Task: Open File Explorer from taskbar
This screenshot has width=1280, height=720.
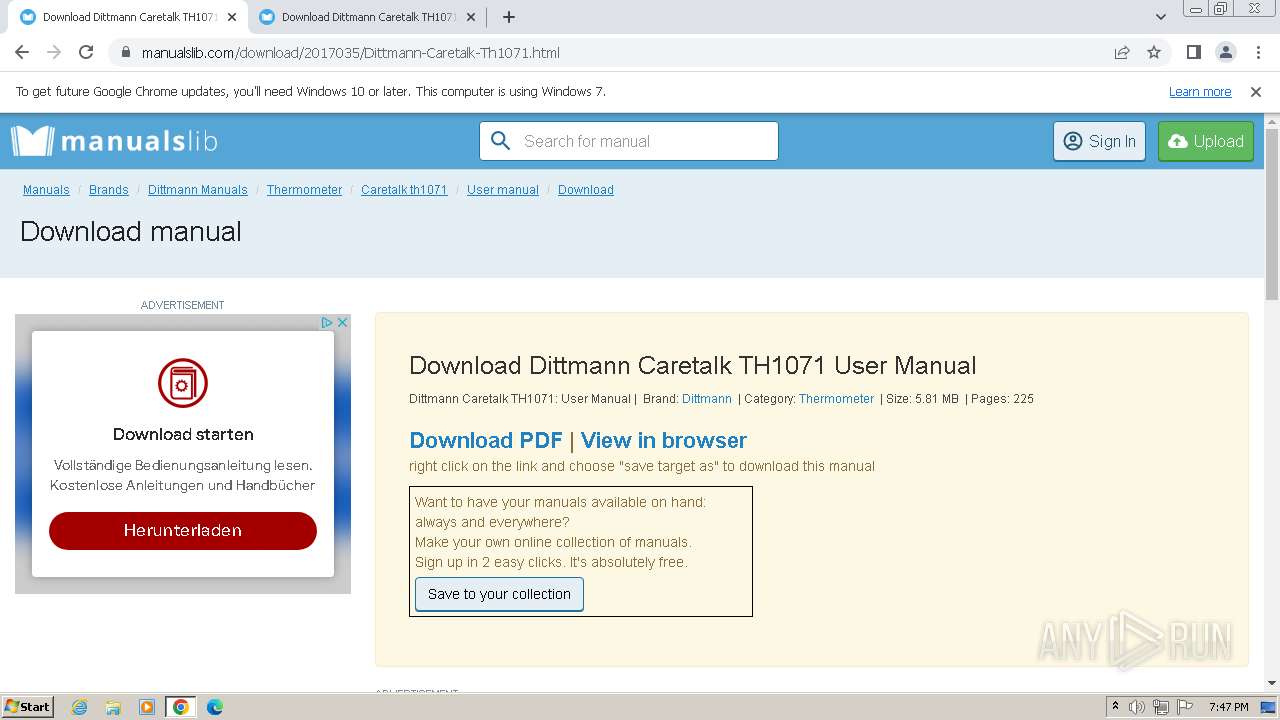Action: (113, 707)
